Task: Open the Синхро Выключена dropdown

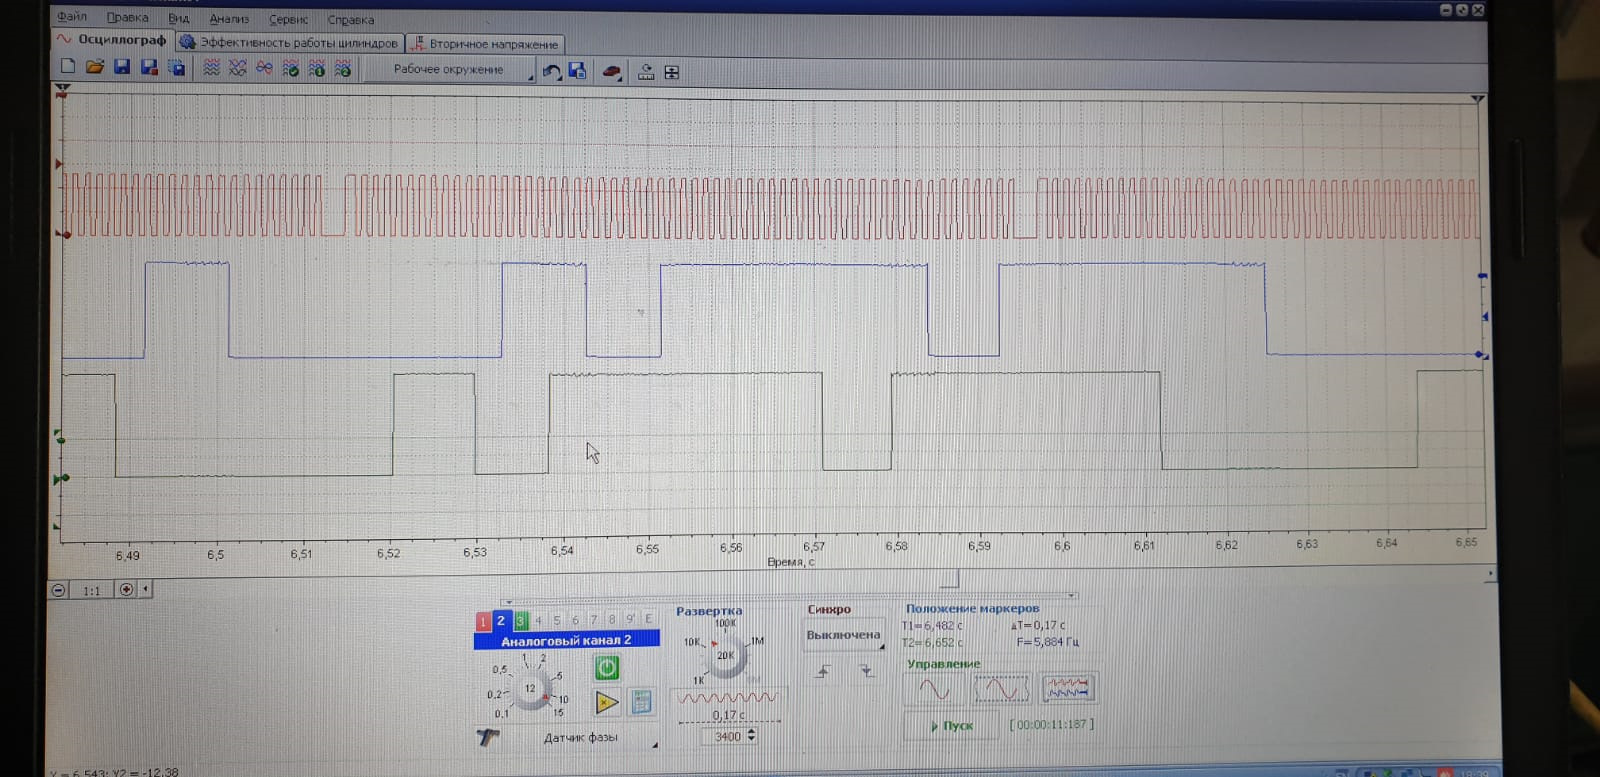Action: 844,636
